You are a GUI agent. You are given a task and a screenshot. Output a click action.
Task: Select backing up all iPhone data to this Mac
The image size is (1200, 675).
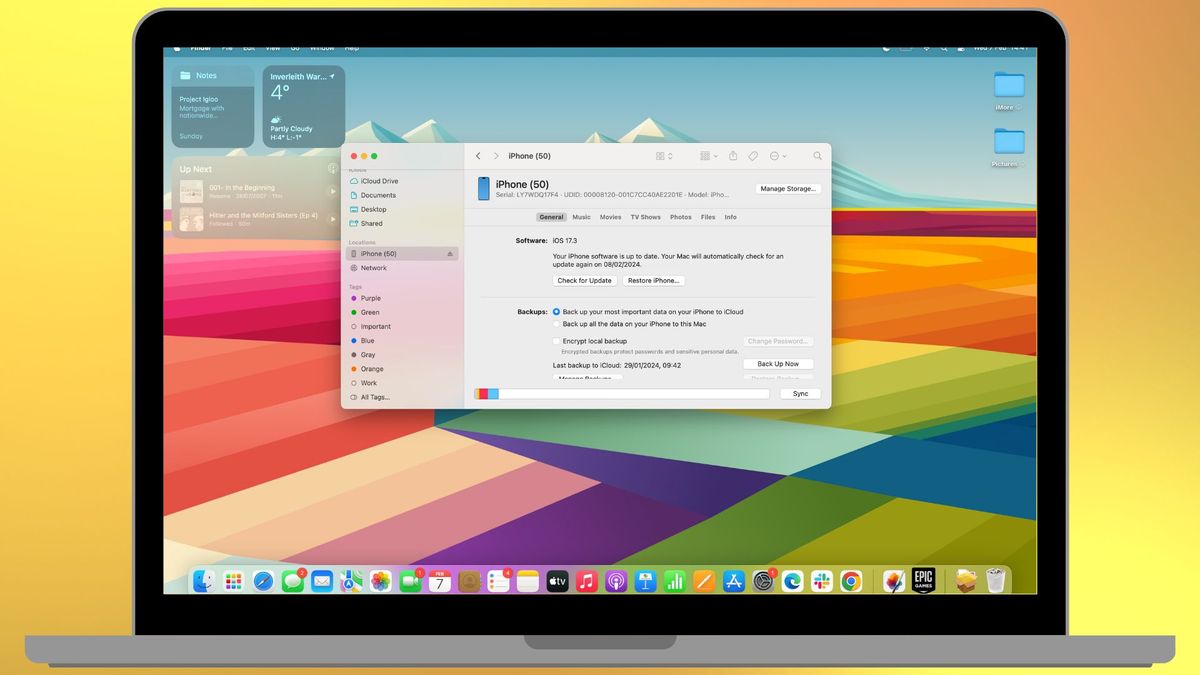pyautogui.click(x=556, y=324)
